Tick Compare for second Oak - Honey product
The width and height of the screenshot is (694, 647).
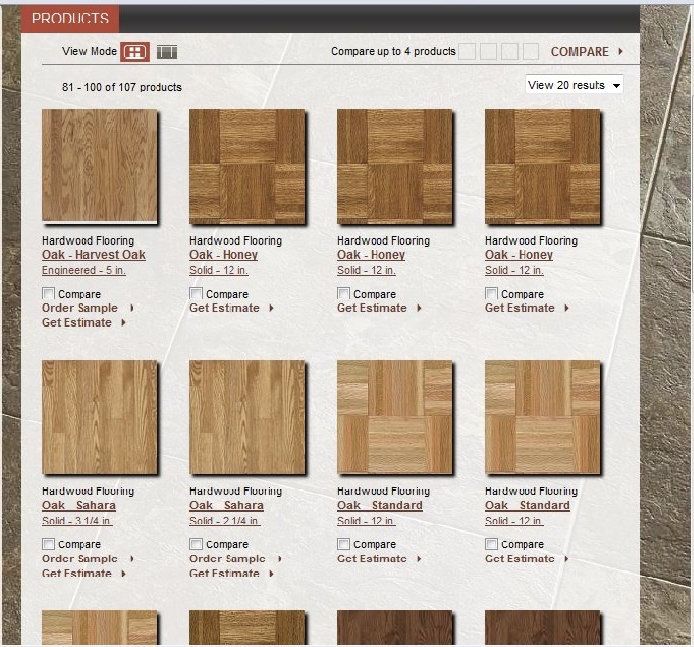coord(343,293)
